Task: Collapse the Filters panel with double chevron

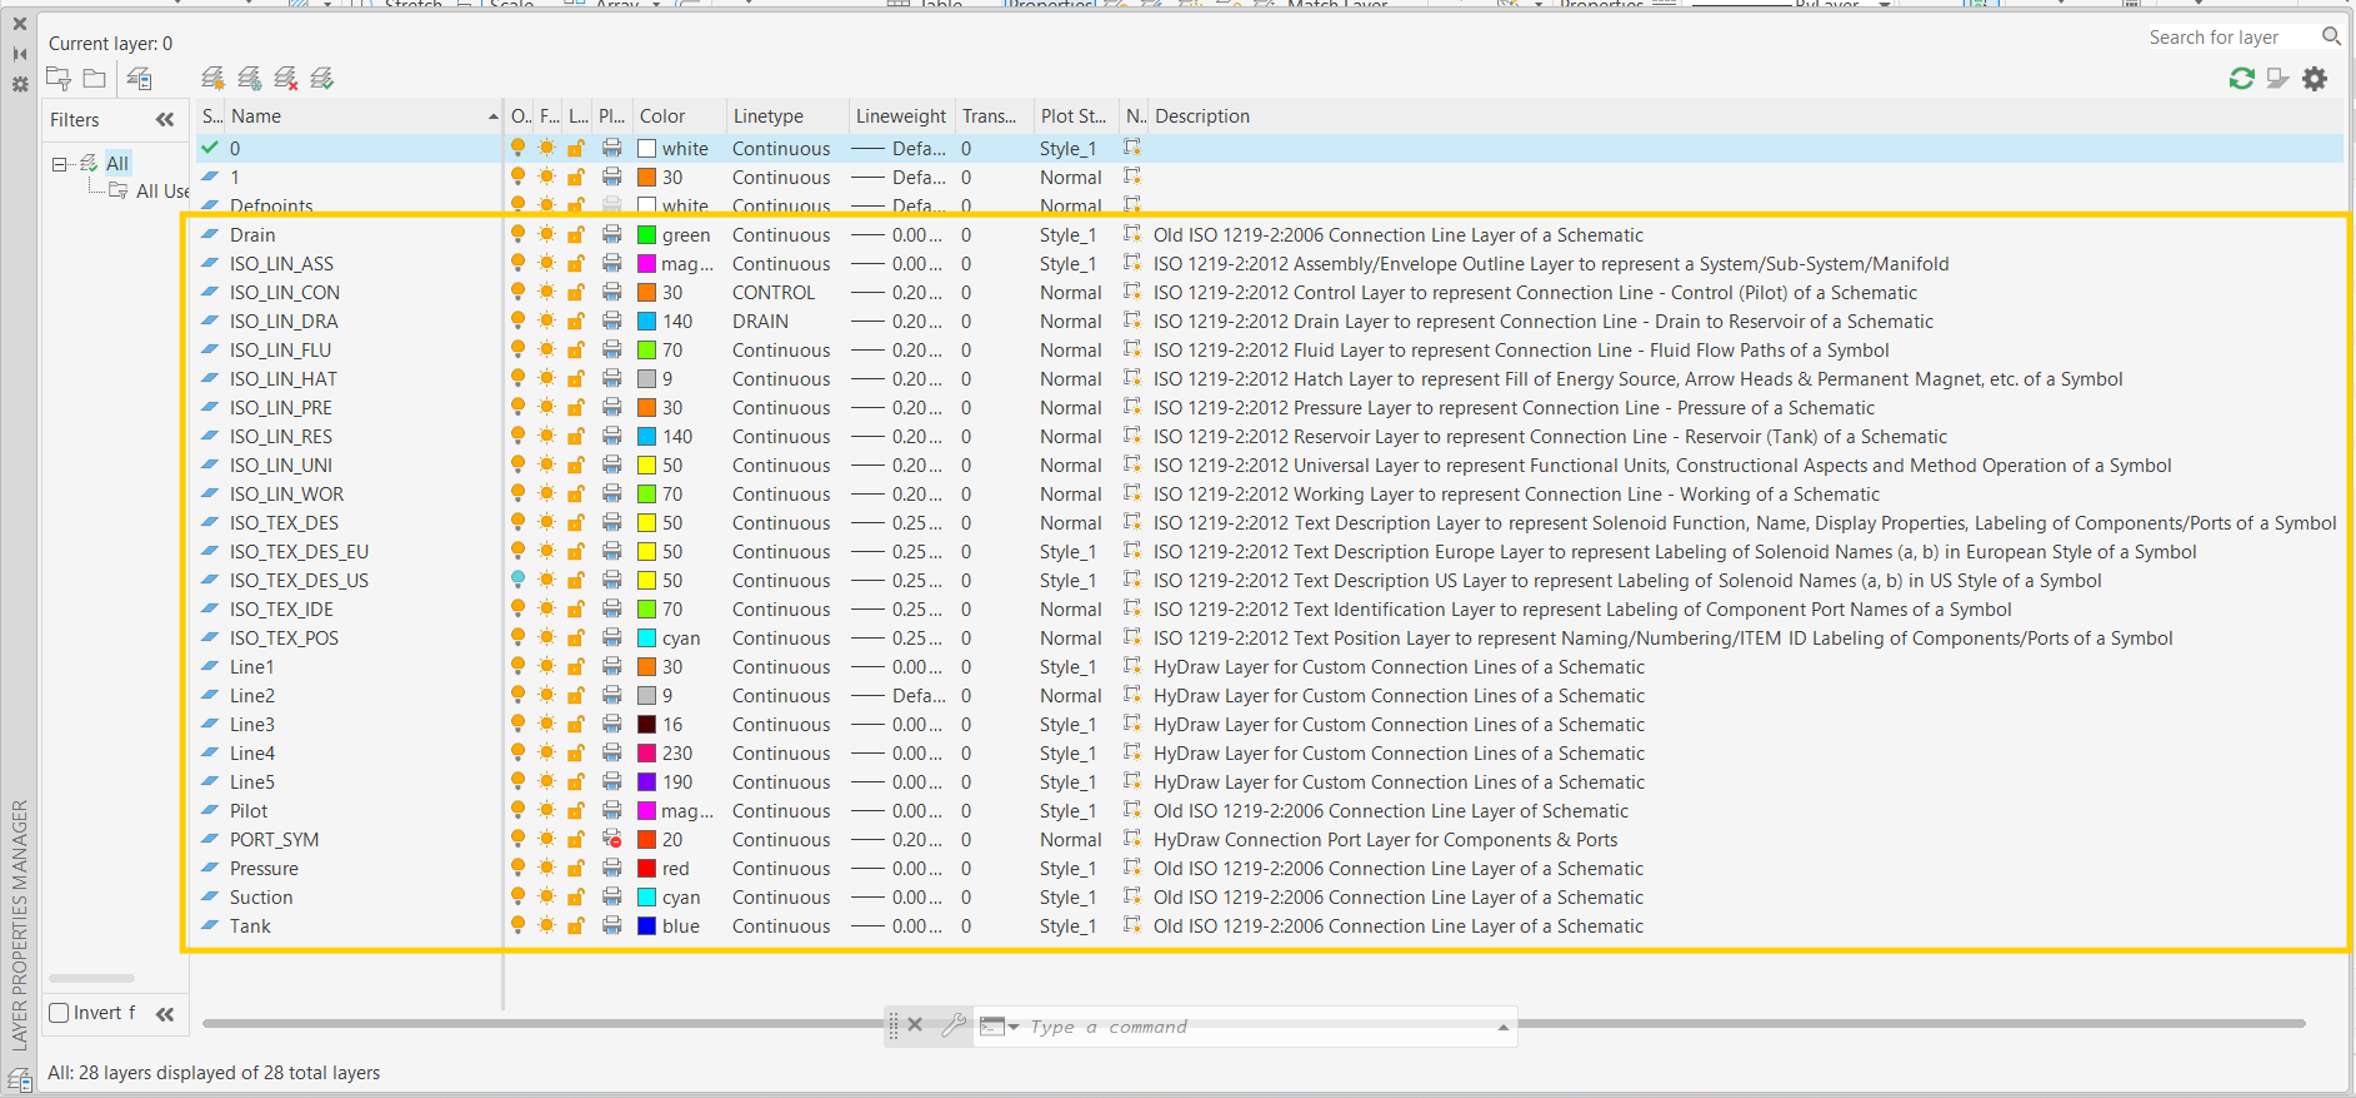Action: [165, 120]
